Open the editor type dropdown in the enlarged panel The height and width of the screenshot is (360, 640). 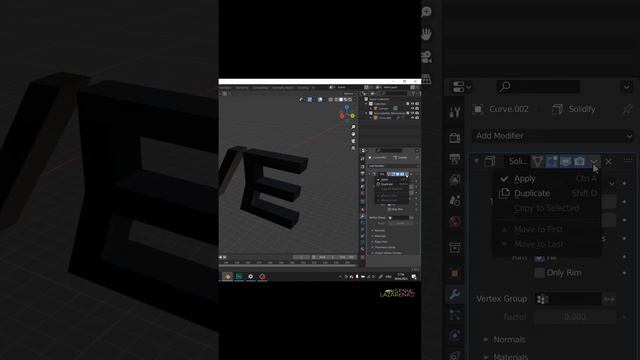pos(461,87)
